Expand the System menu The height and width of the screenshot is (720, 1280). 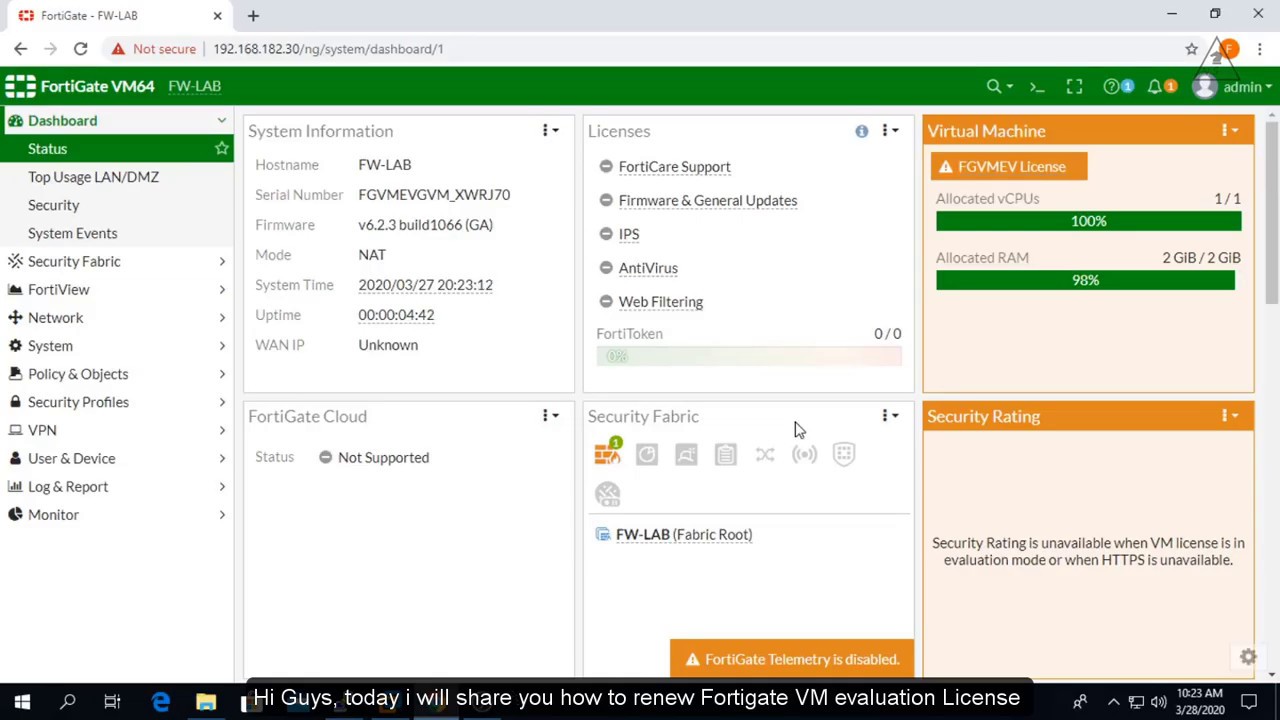[117, 345]
